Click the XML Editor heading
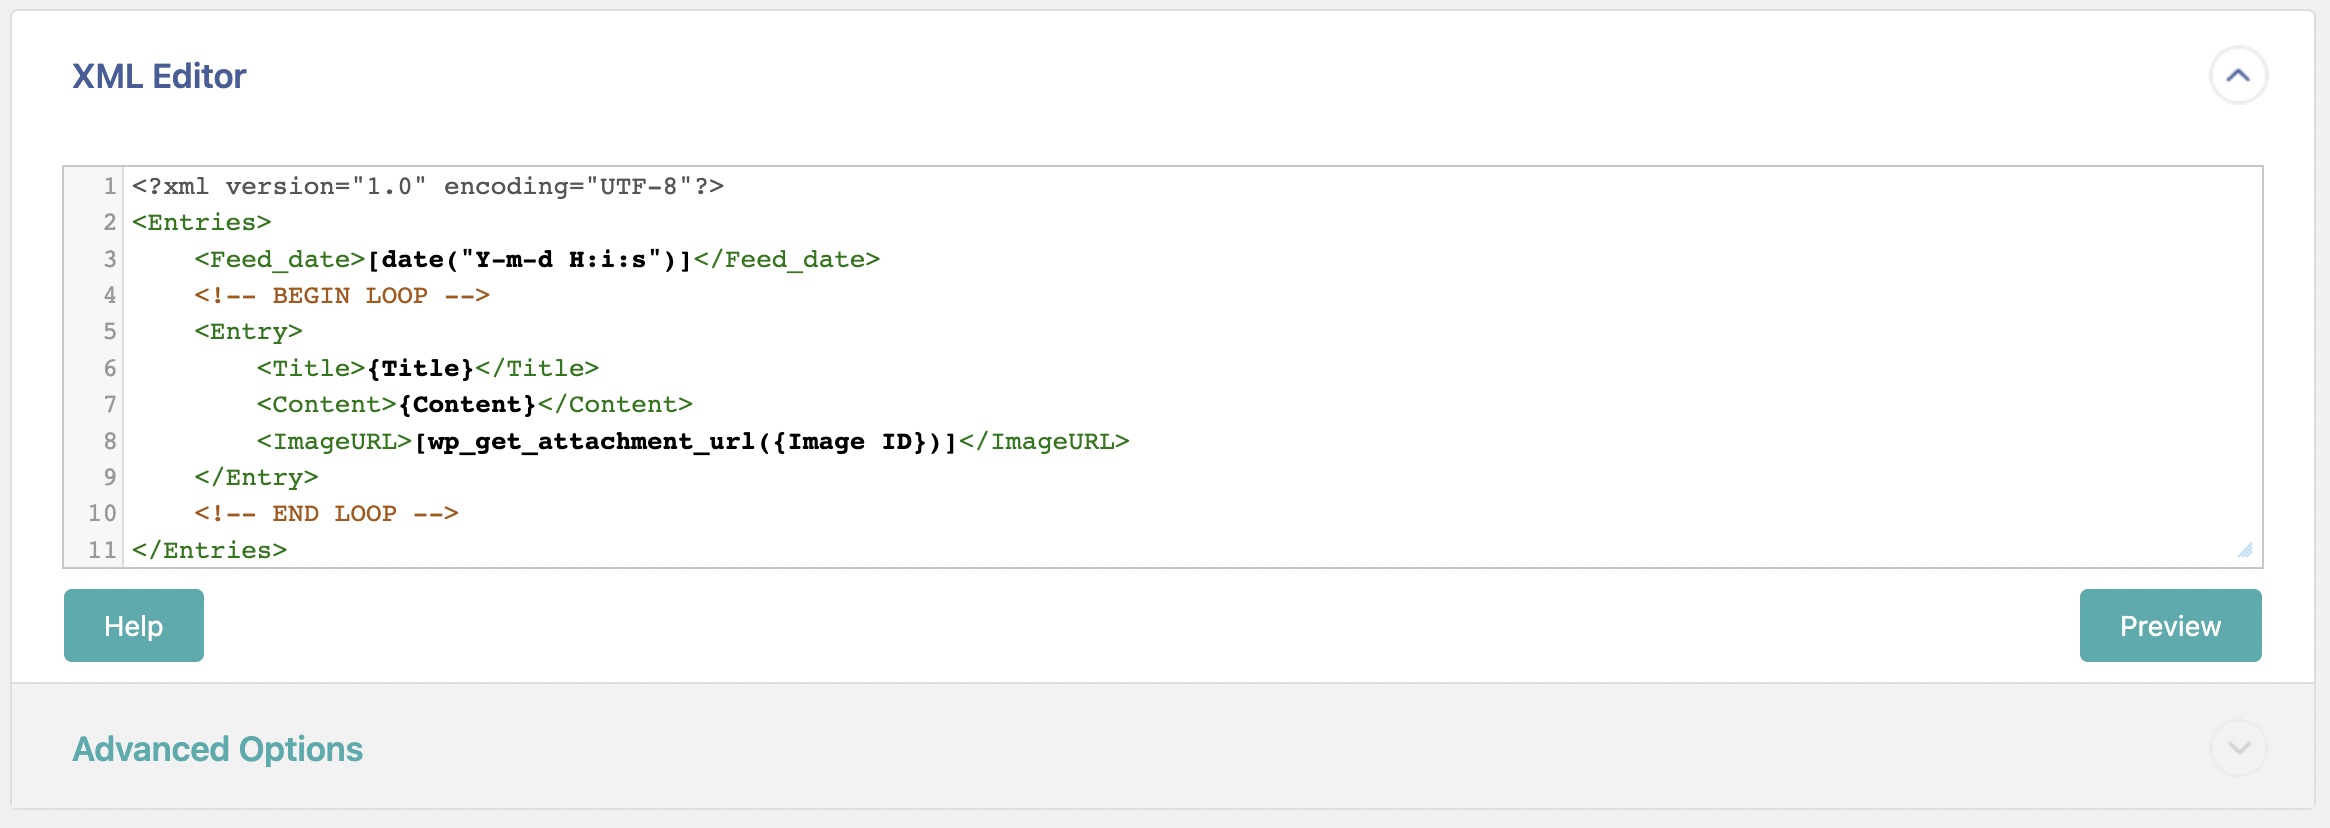Screen dimensions: 2330x828 [159, 76]
